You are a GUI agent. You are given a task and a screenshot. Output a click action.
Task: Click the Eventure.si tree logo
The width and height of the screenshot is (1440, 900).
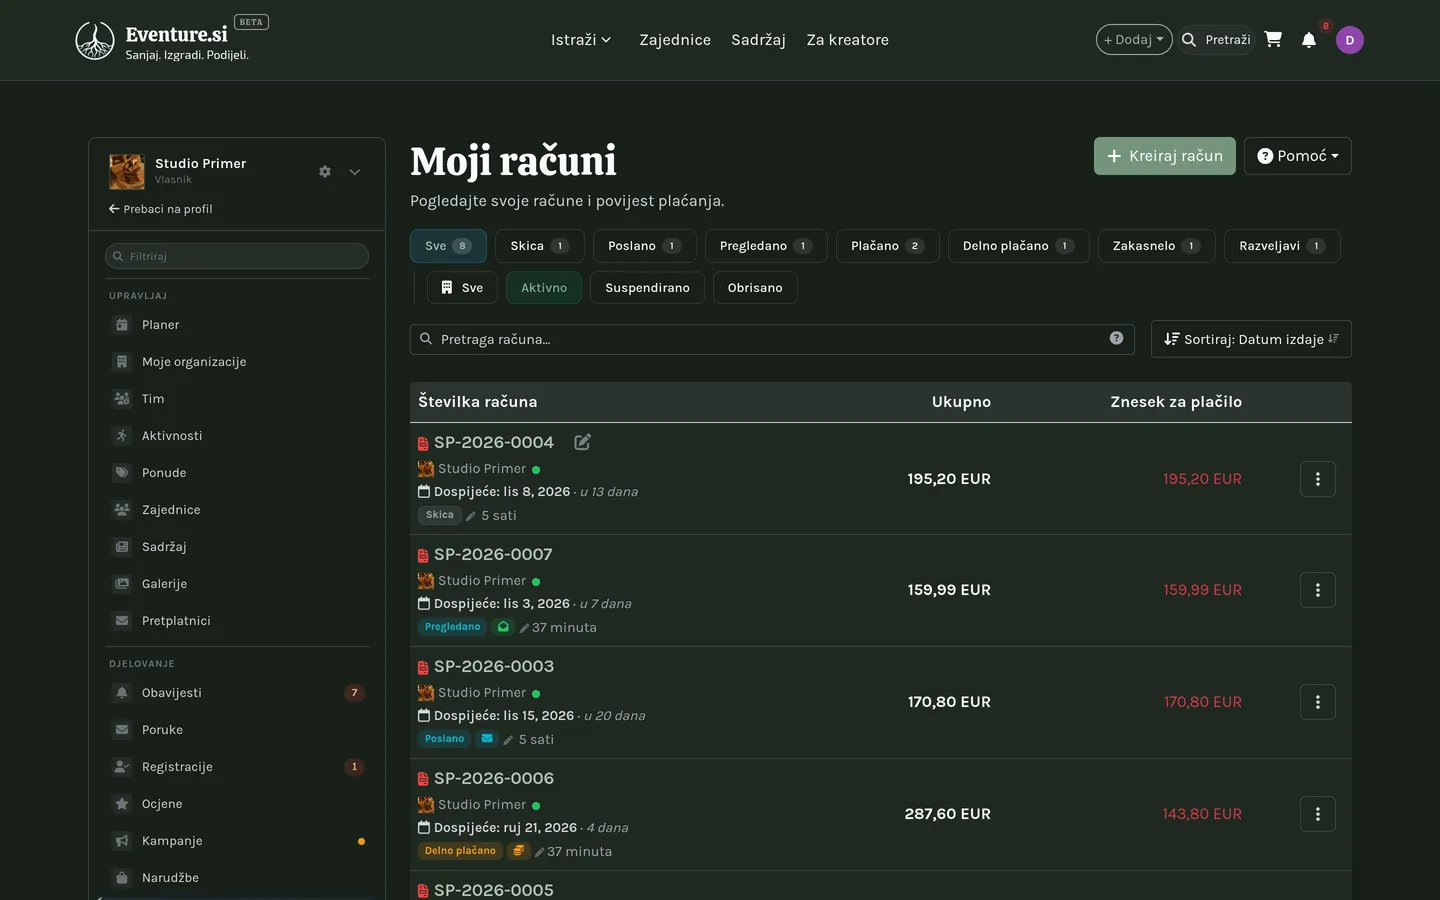(95, 40)
